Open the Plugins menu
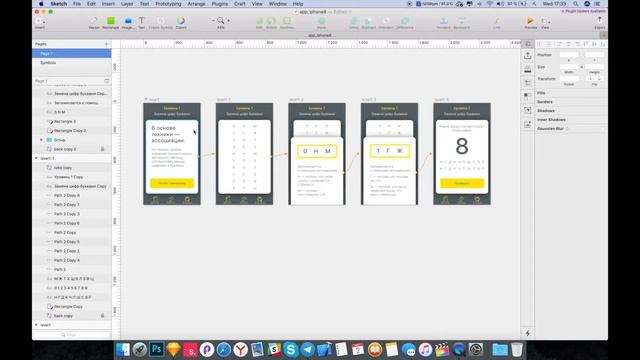Screen dimensions: 640x360 coord(220,4)
